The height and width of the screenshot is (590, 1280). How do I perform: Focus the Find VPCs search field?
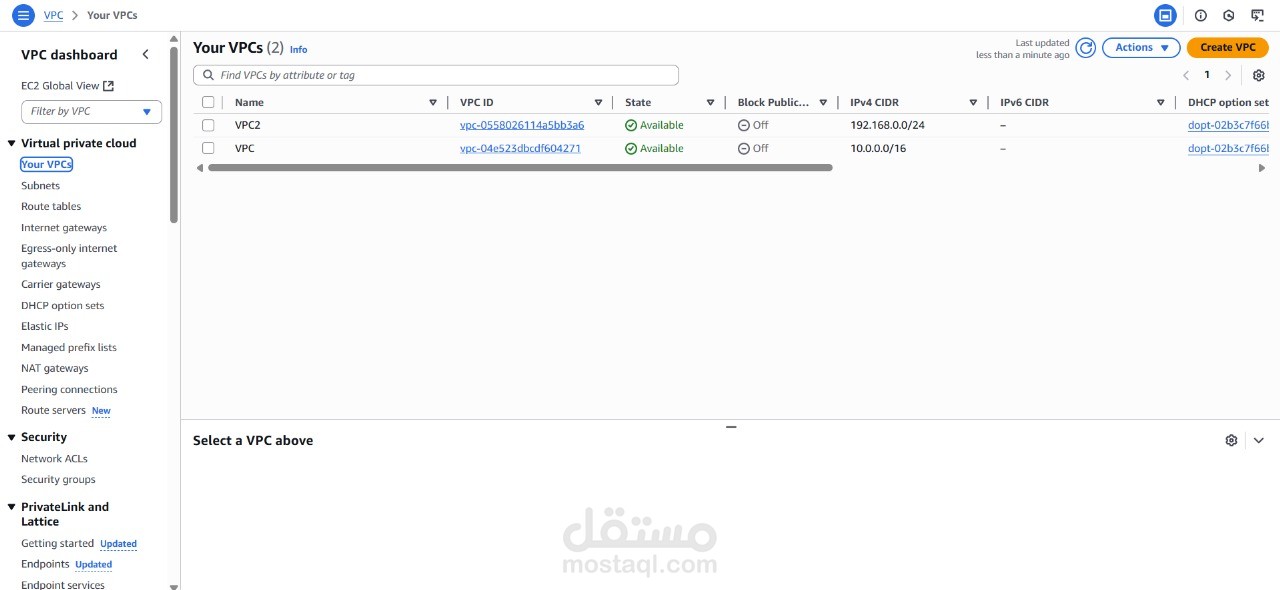pyautogui.click(x=436, y=75)
